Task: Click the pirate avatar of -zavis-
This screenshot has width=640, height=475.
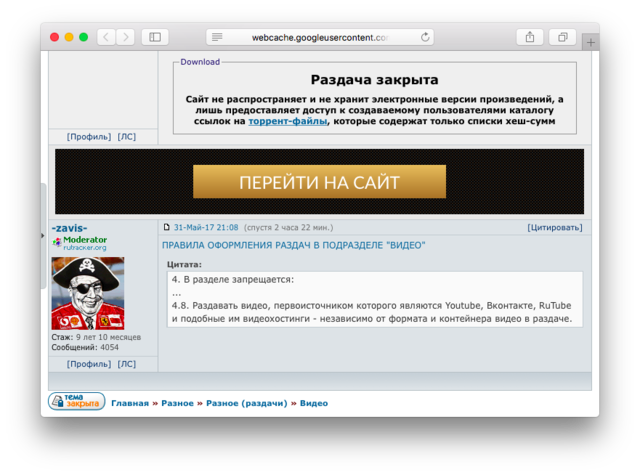Action: (88, 293)
